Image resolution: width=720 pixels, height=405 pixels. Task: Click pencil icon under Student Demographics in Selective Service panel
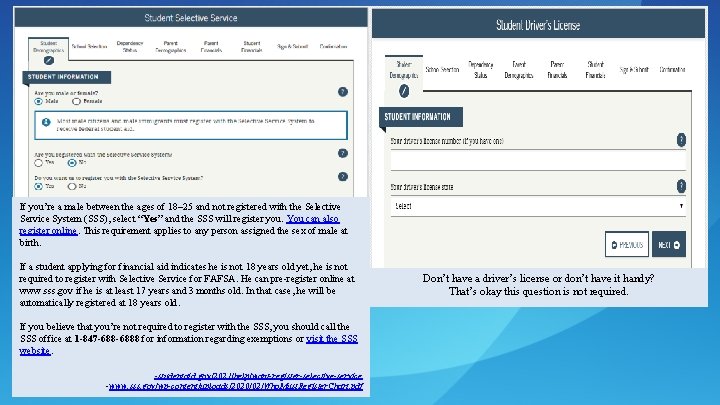(x=49, y=60)
